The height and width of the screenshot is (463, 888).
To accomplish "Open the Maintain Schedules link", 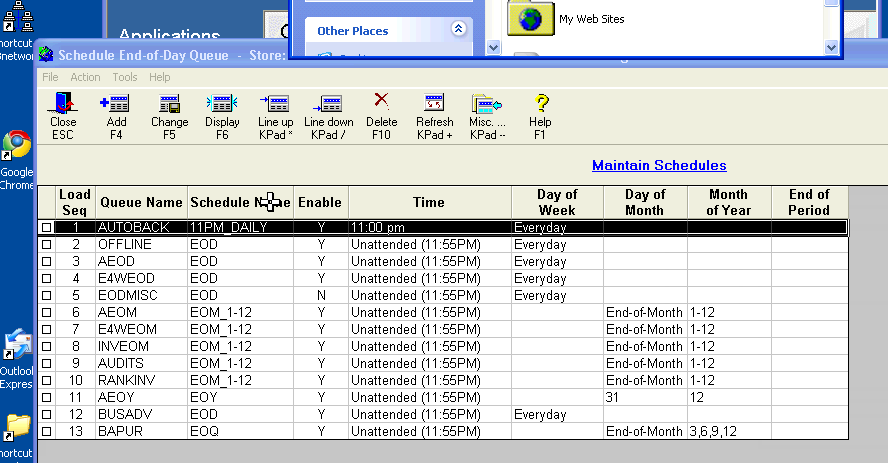I will coord(659,165).
